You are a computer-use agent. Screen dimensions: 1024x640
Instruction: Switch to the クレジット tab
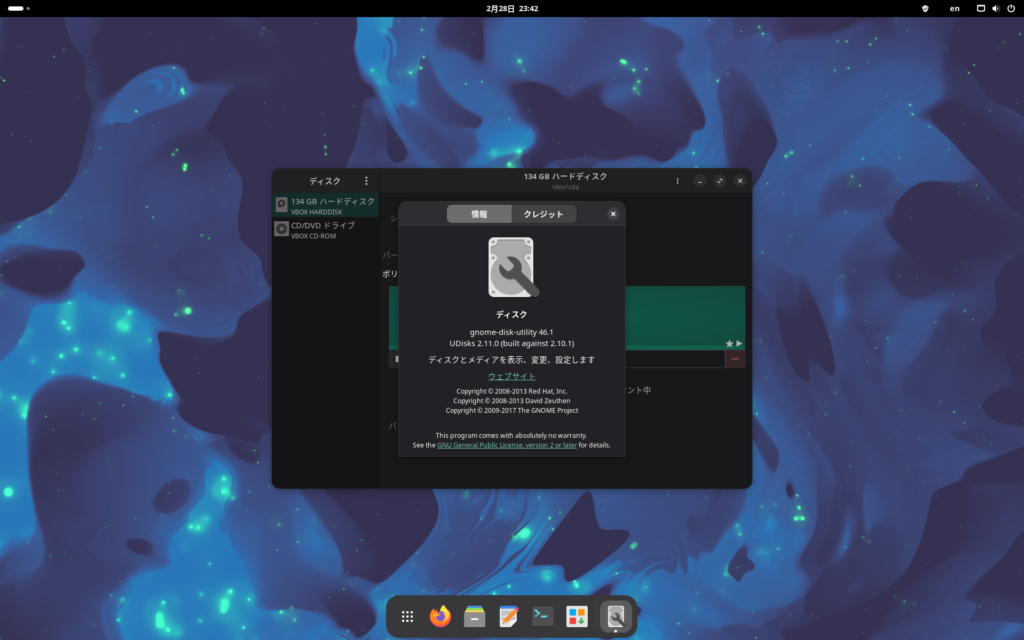coord(543,214)
